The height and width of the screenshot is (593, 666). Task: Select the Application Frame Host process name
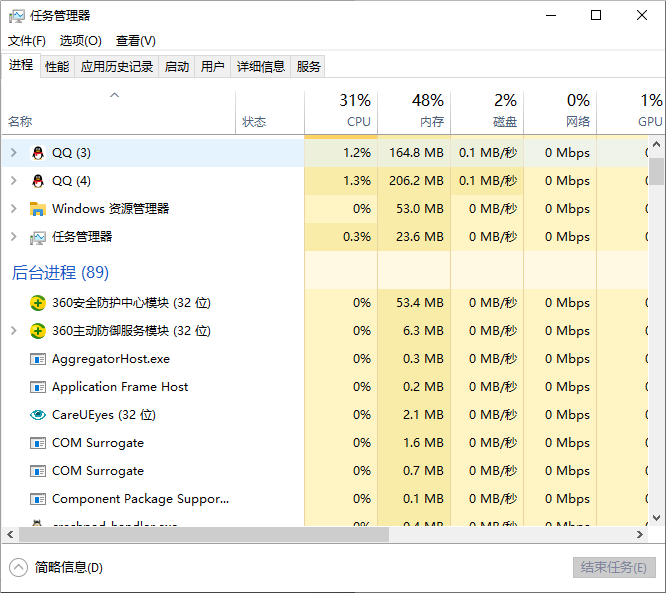[x=120, y=387]
